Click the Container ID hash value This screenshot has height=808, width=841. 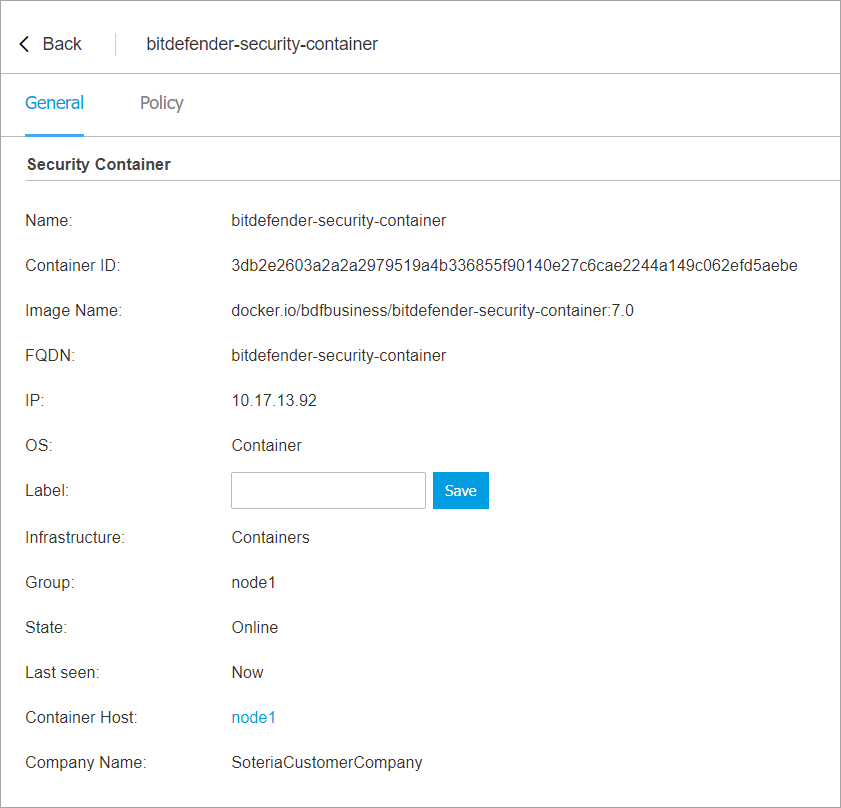click(x=514, y=266)
